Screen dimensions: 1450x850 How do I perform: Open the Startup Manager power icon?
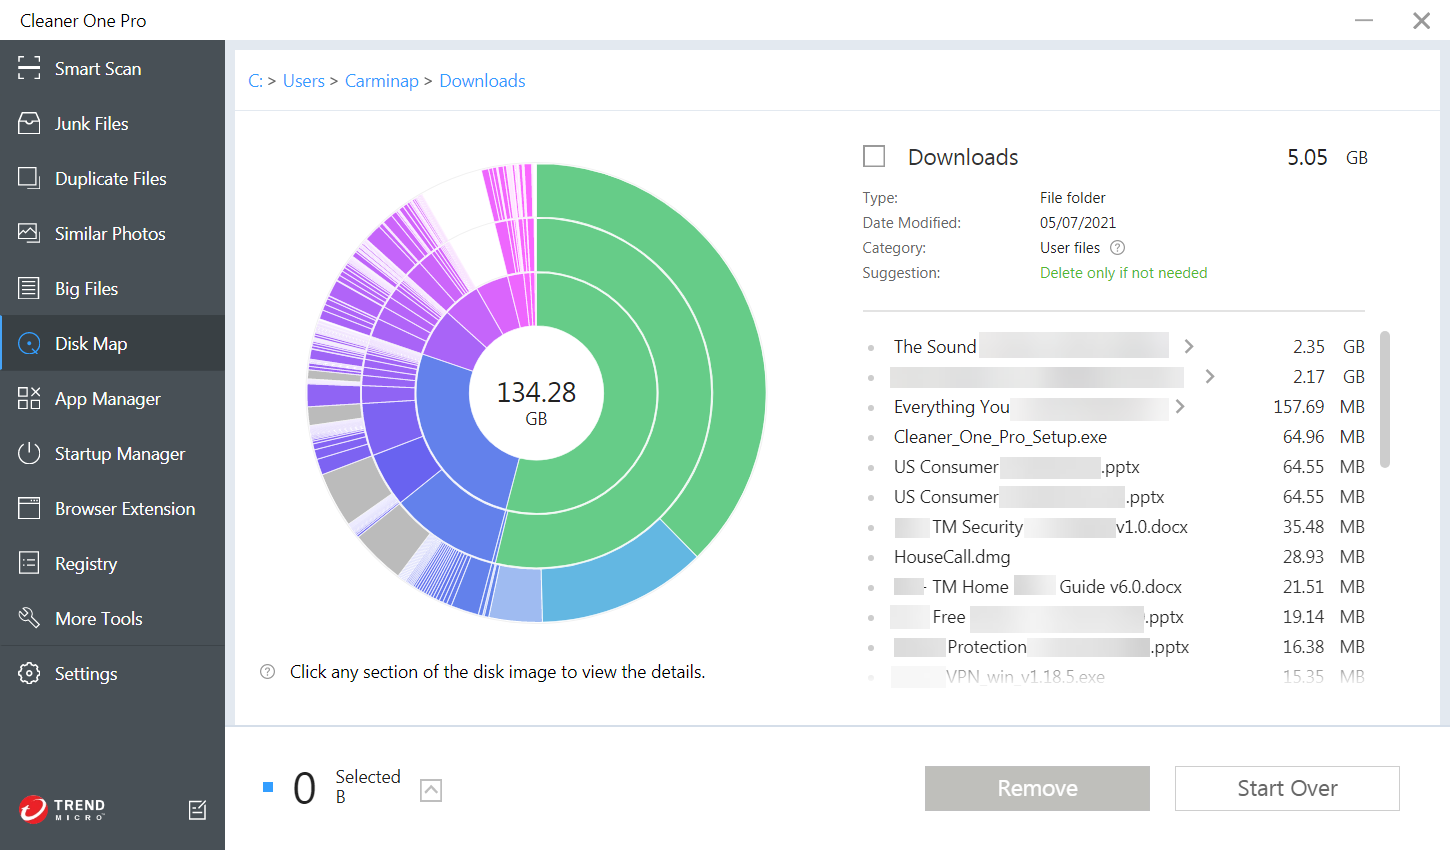pos(29,453)
